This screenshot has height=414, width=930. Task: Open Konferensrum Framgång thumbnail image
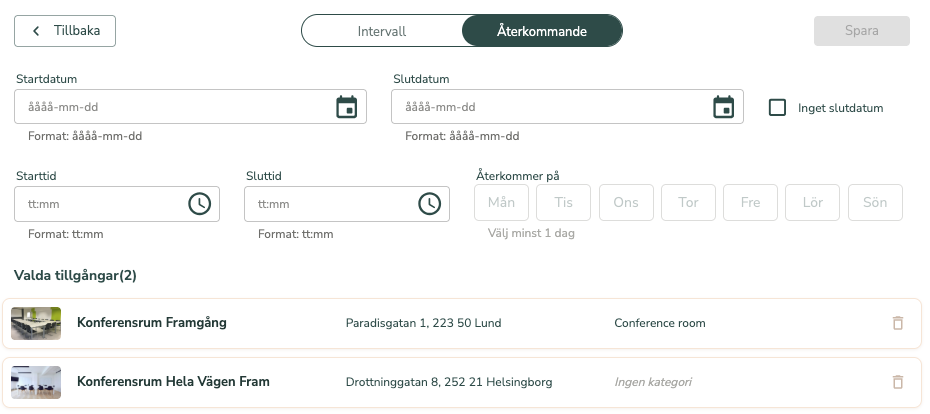(x=36, y=323)
